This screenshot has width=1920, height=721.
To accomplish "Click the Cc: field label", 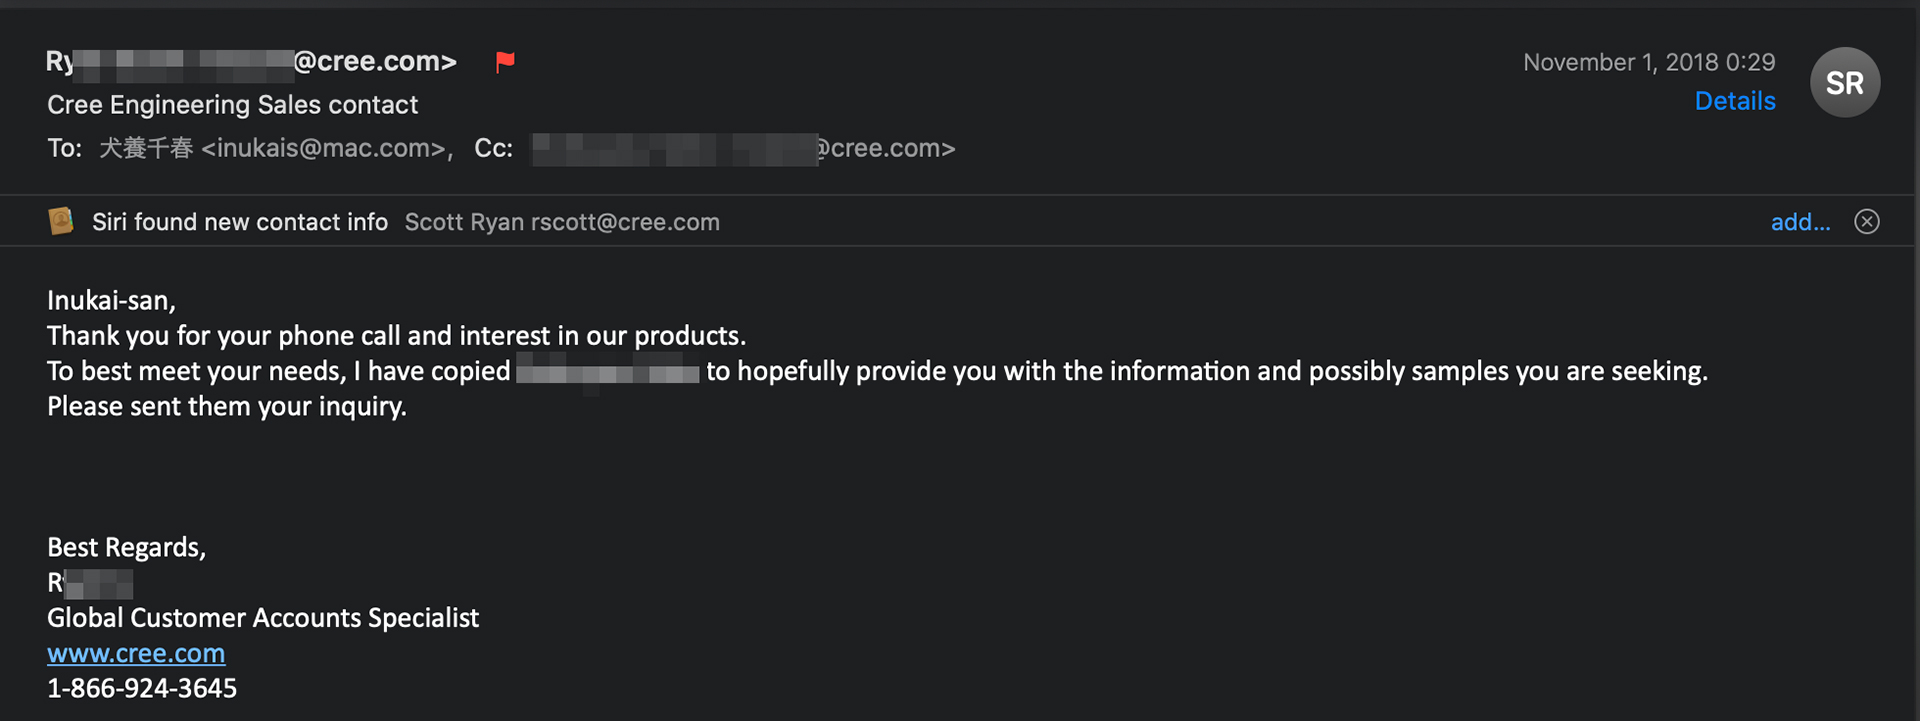I will 493,148.
